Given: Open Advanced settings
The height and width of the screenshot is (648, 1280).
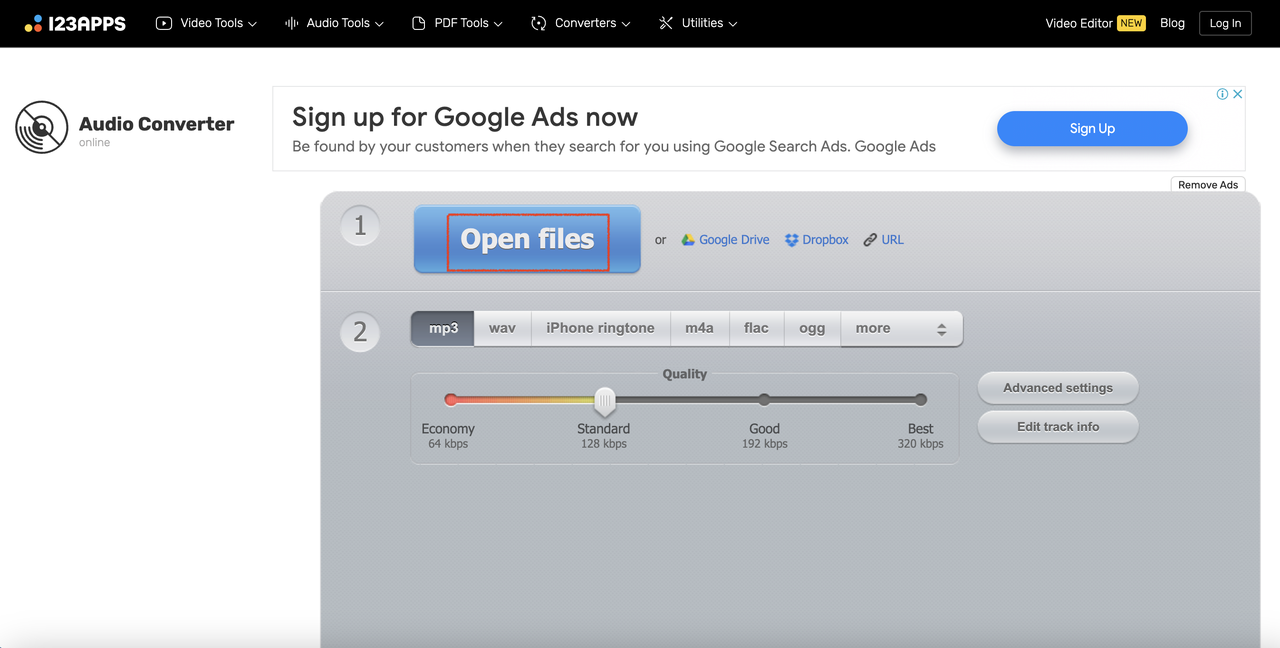Looking at the screenshot, I should (1057, 388).
